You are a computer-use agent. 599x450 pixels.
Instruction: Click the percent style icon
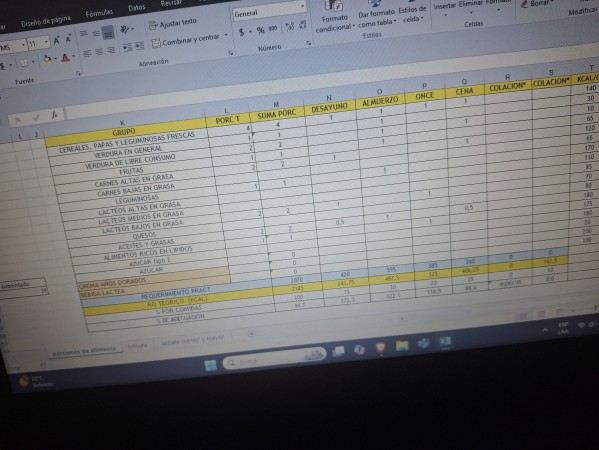261,30
